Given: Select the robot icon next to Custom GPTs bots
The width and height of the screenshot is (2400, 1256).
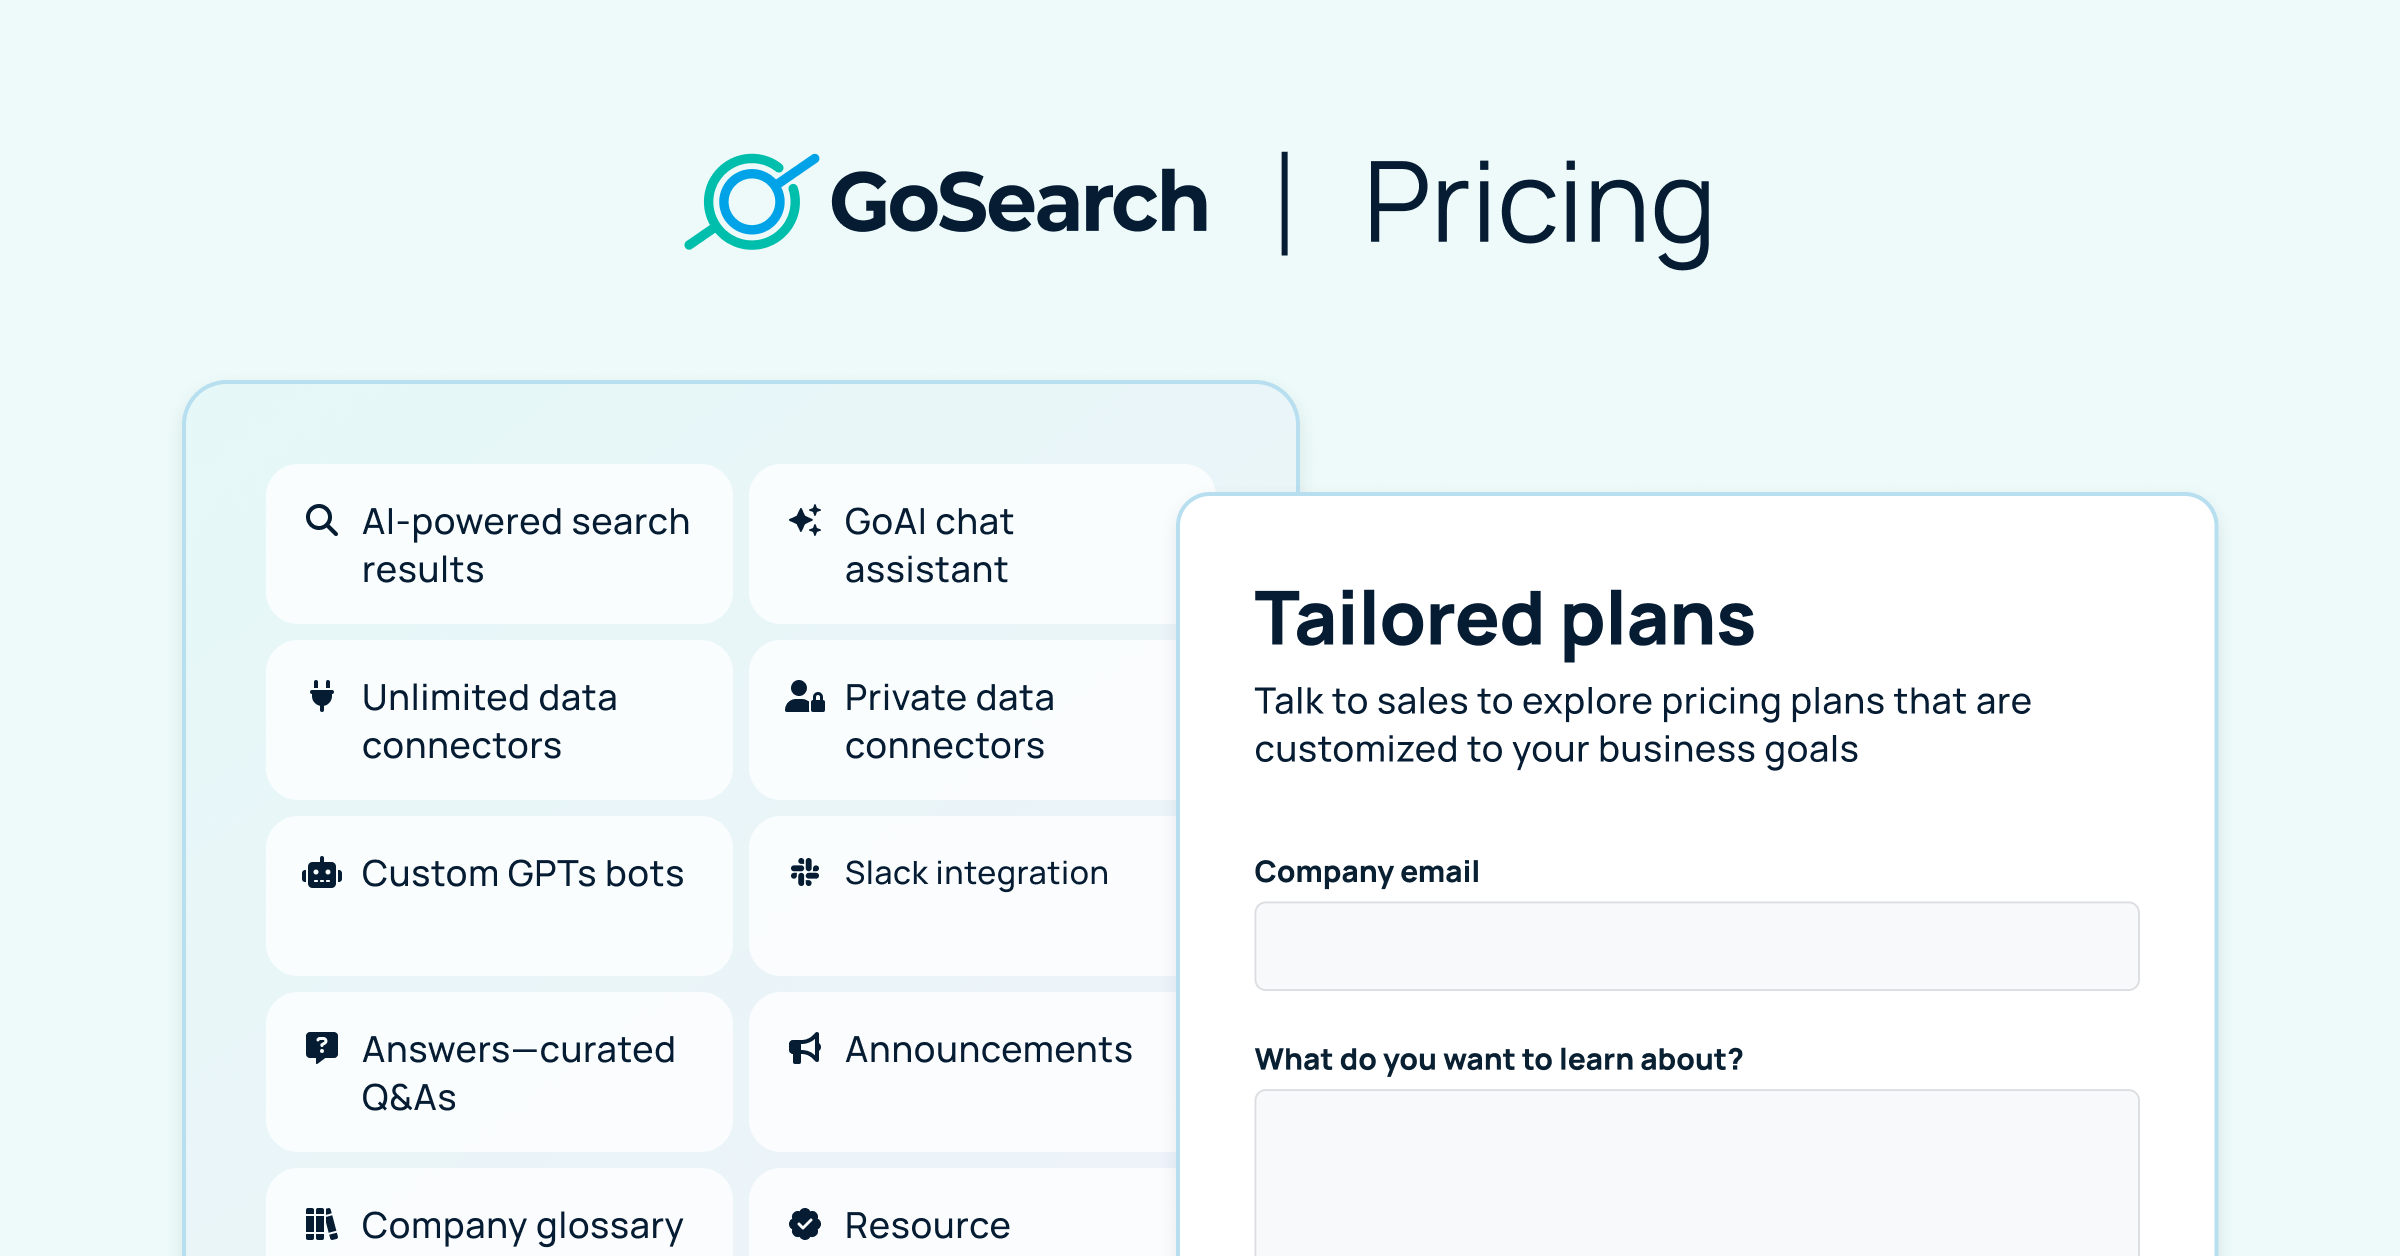Looking at the screenshot, I should click(x=322, y=873).
